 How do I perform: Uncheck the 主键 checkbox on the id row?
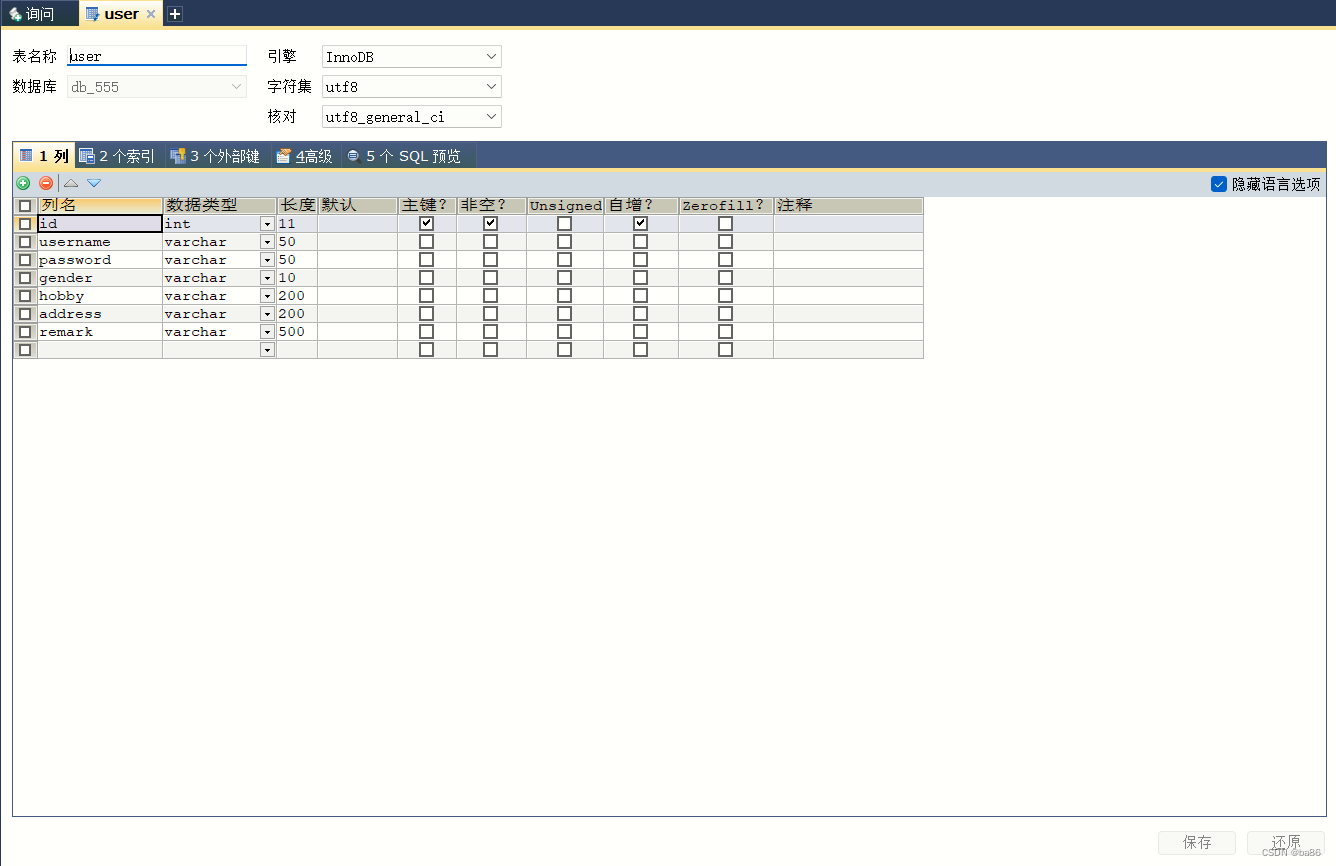pos(426,223)
